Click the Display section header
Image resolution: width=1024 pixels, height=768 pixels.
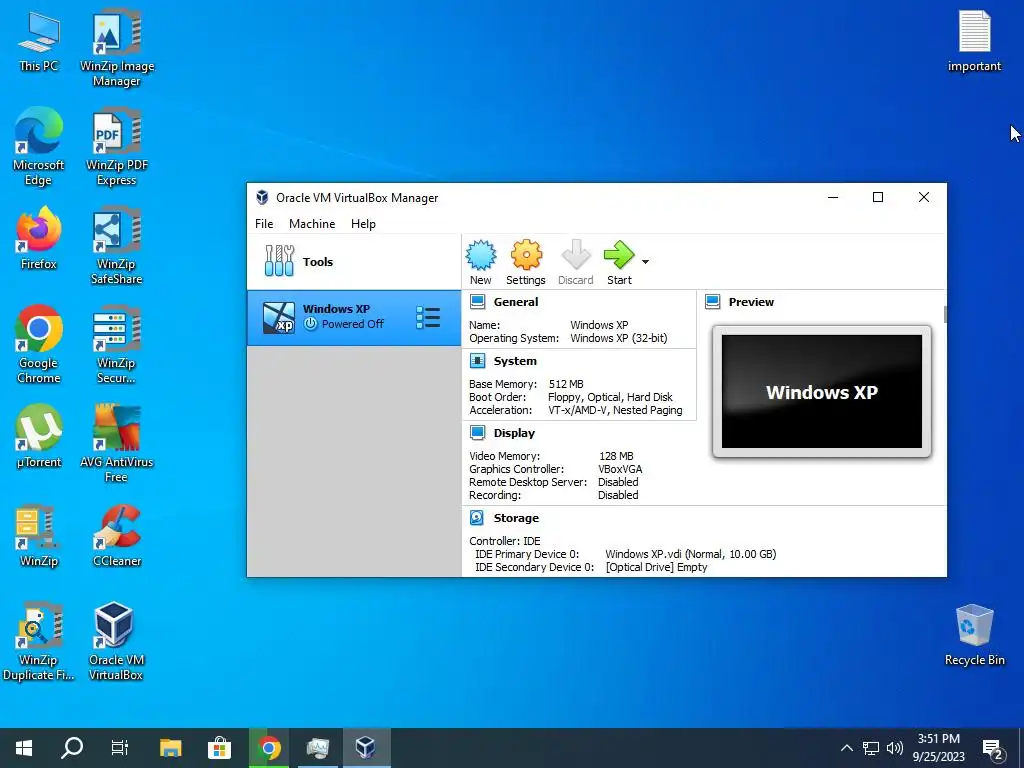(x=514, y=432)
